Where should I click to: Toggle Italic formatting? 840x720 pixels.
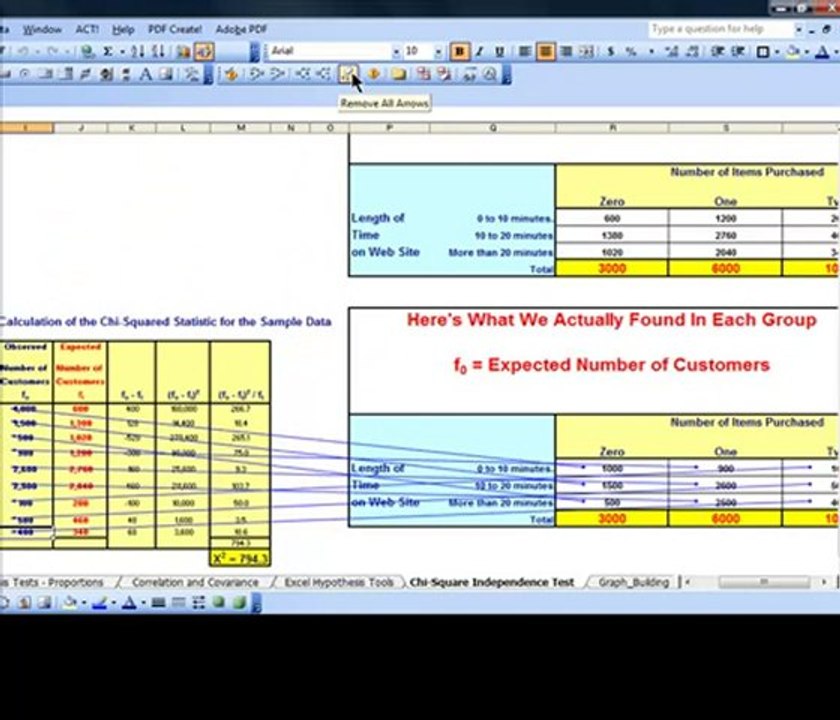tap(479, 51)
